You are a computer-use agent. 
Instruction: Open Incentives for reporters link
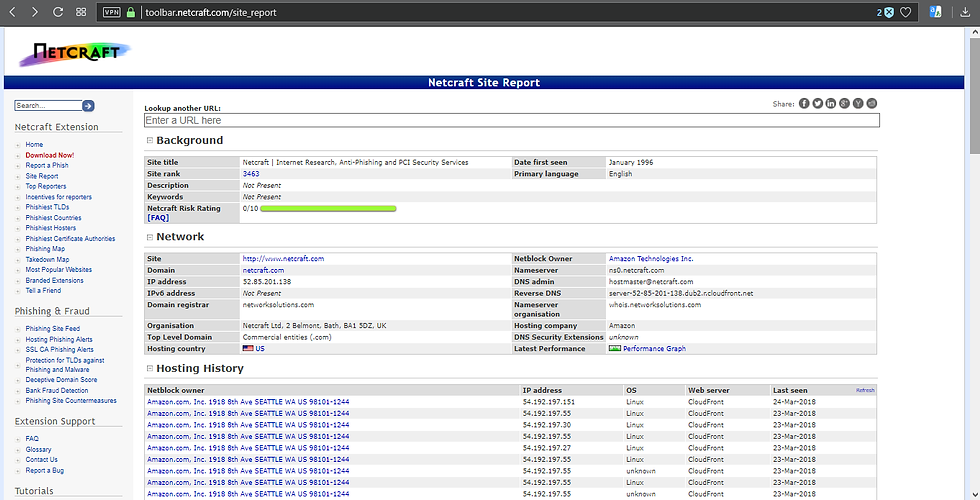pos(59,197)
